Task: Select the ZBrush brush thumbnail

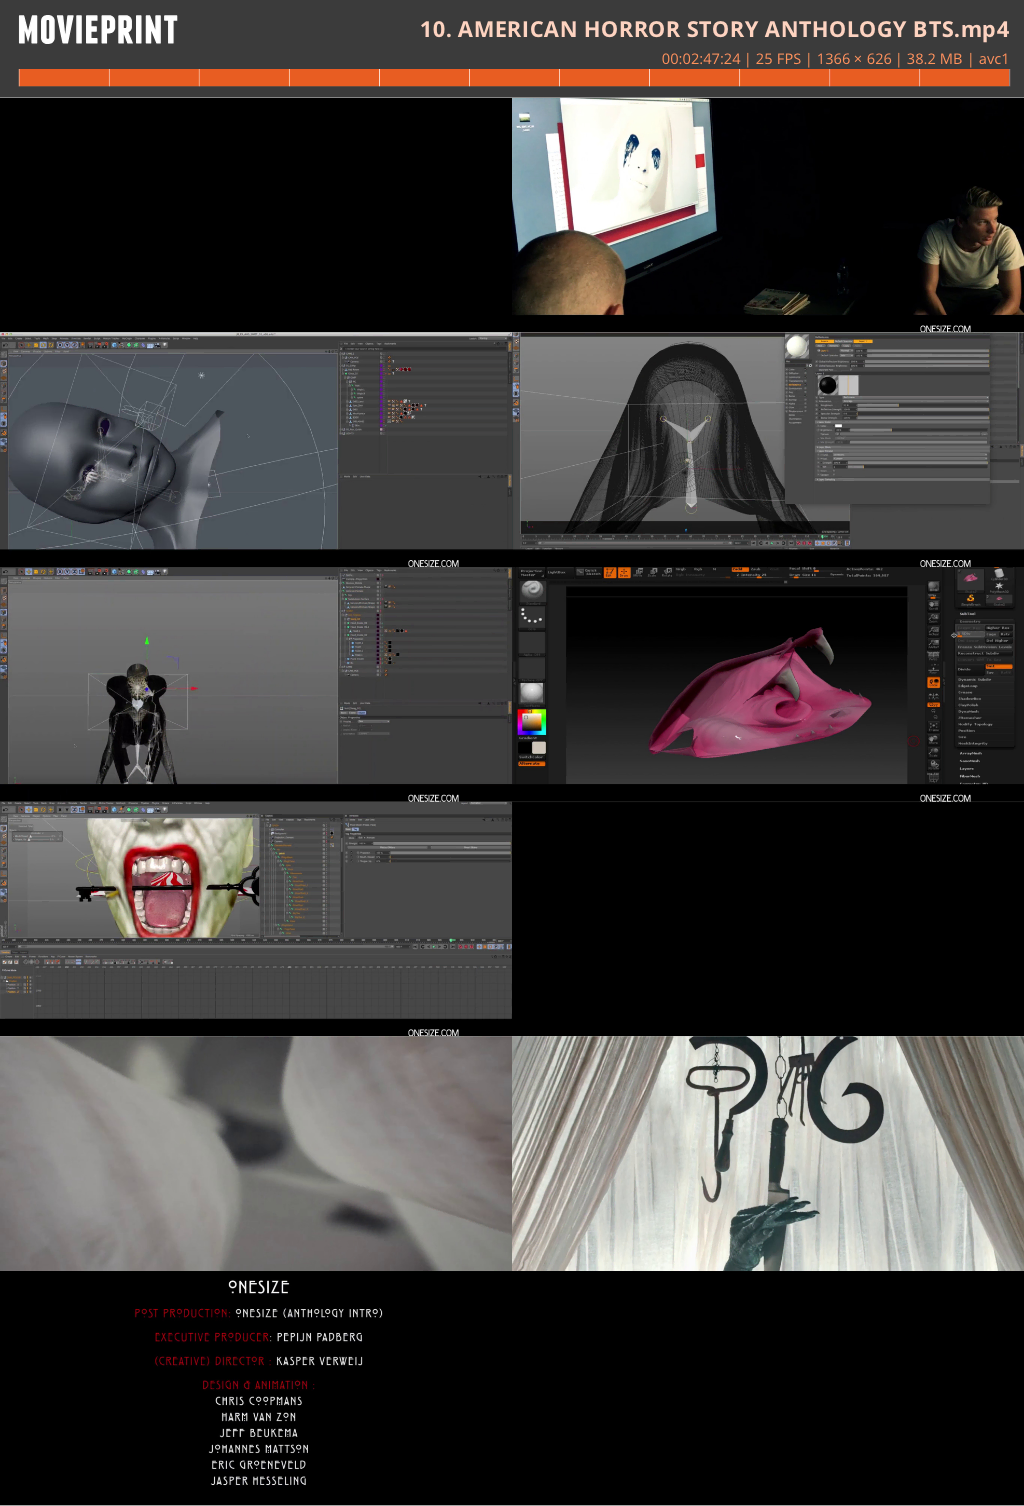Action: (532, 590)
